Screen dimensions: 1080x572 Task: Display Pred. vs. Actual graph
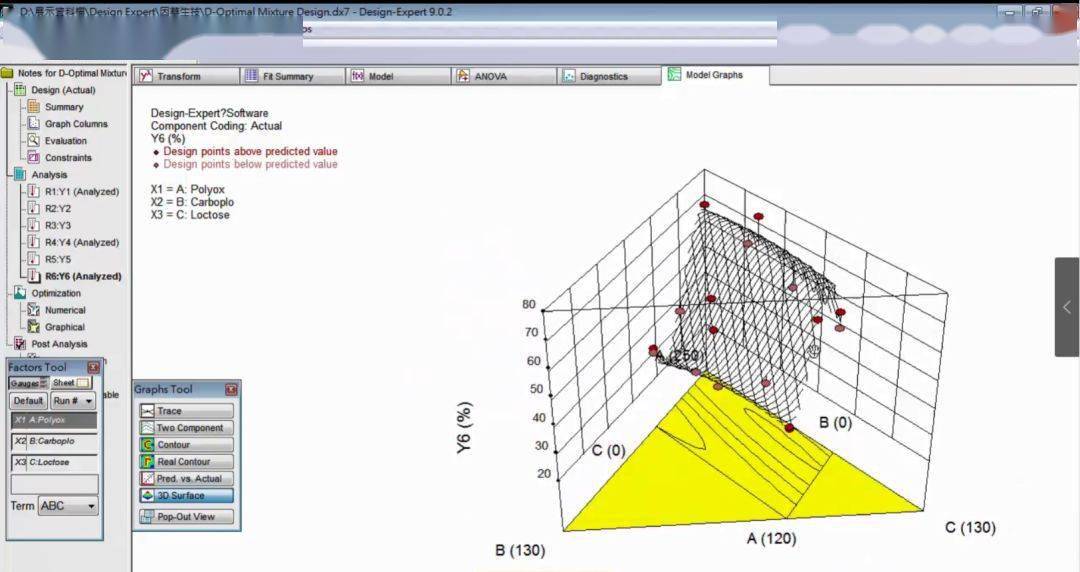click(187, 479)
